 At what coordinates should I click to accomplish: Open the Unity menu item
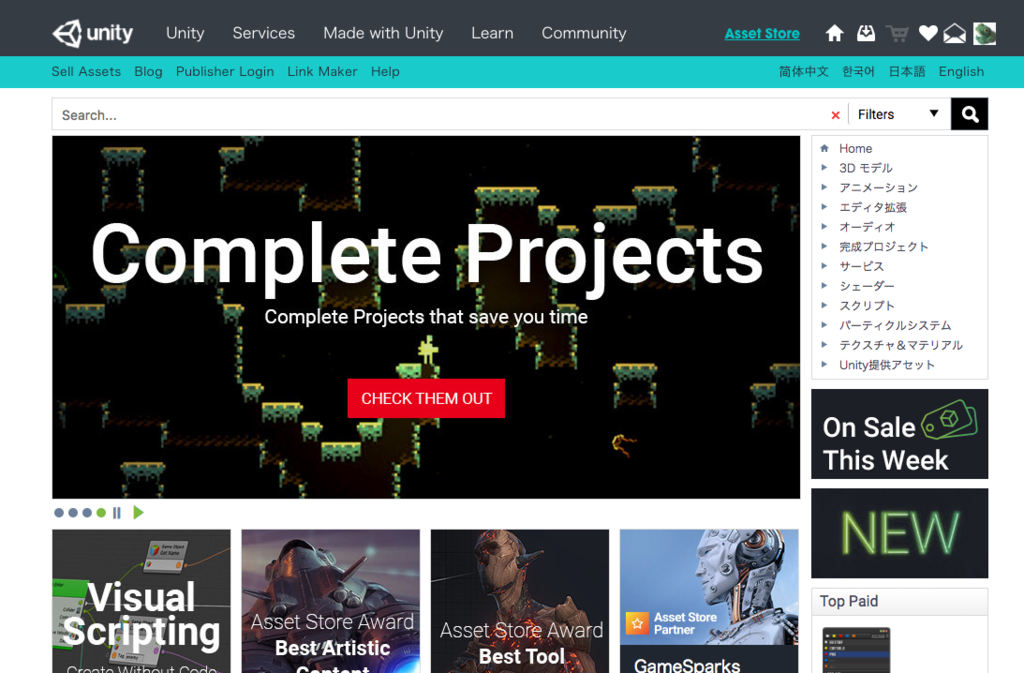click(x=185, y=33)
